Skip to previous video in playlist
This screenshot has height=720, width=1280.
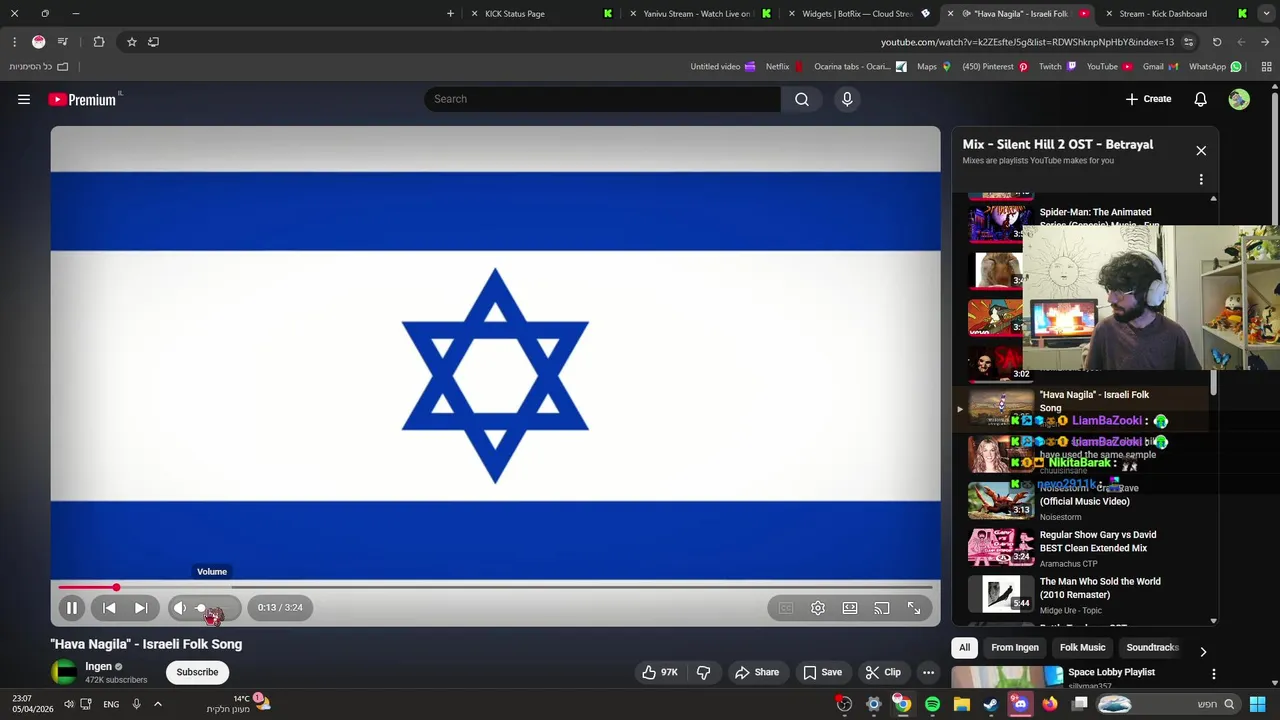(x=109, y=608)
